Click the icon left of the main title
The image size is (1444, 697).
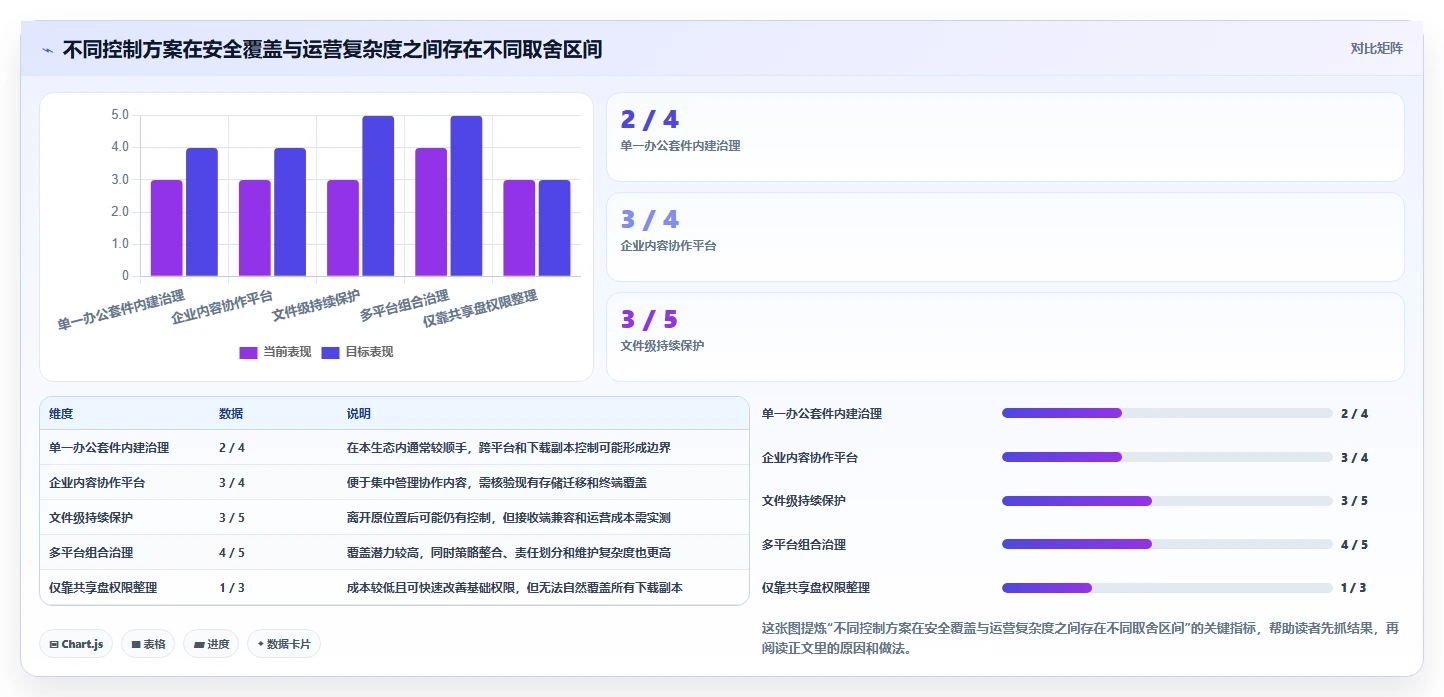48,50
